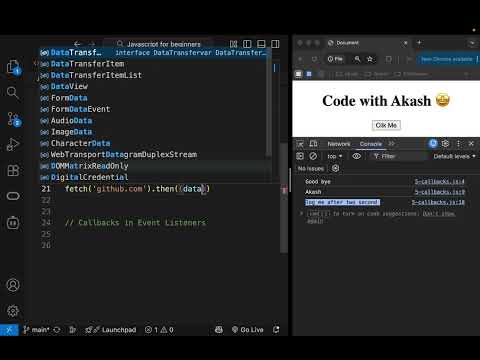Click the zoom magnifier in the address bar
Viewport: 480px width, 360px height.
(x=357, y=59)
